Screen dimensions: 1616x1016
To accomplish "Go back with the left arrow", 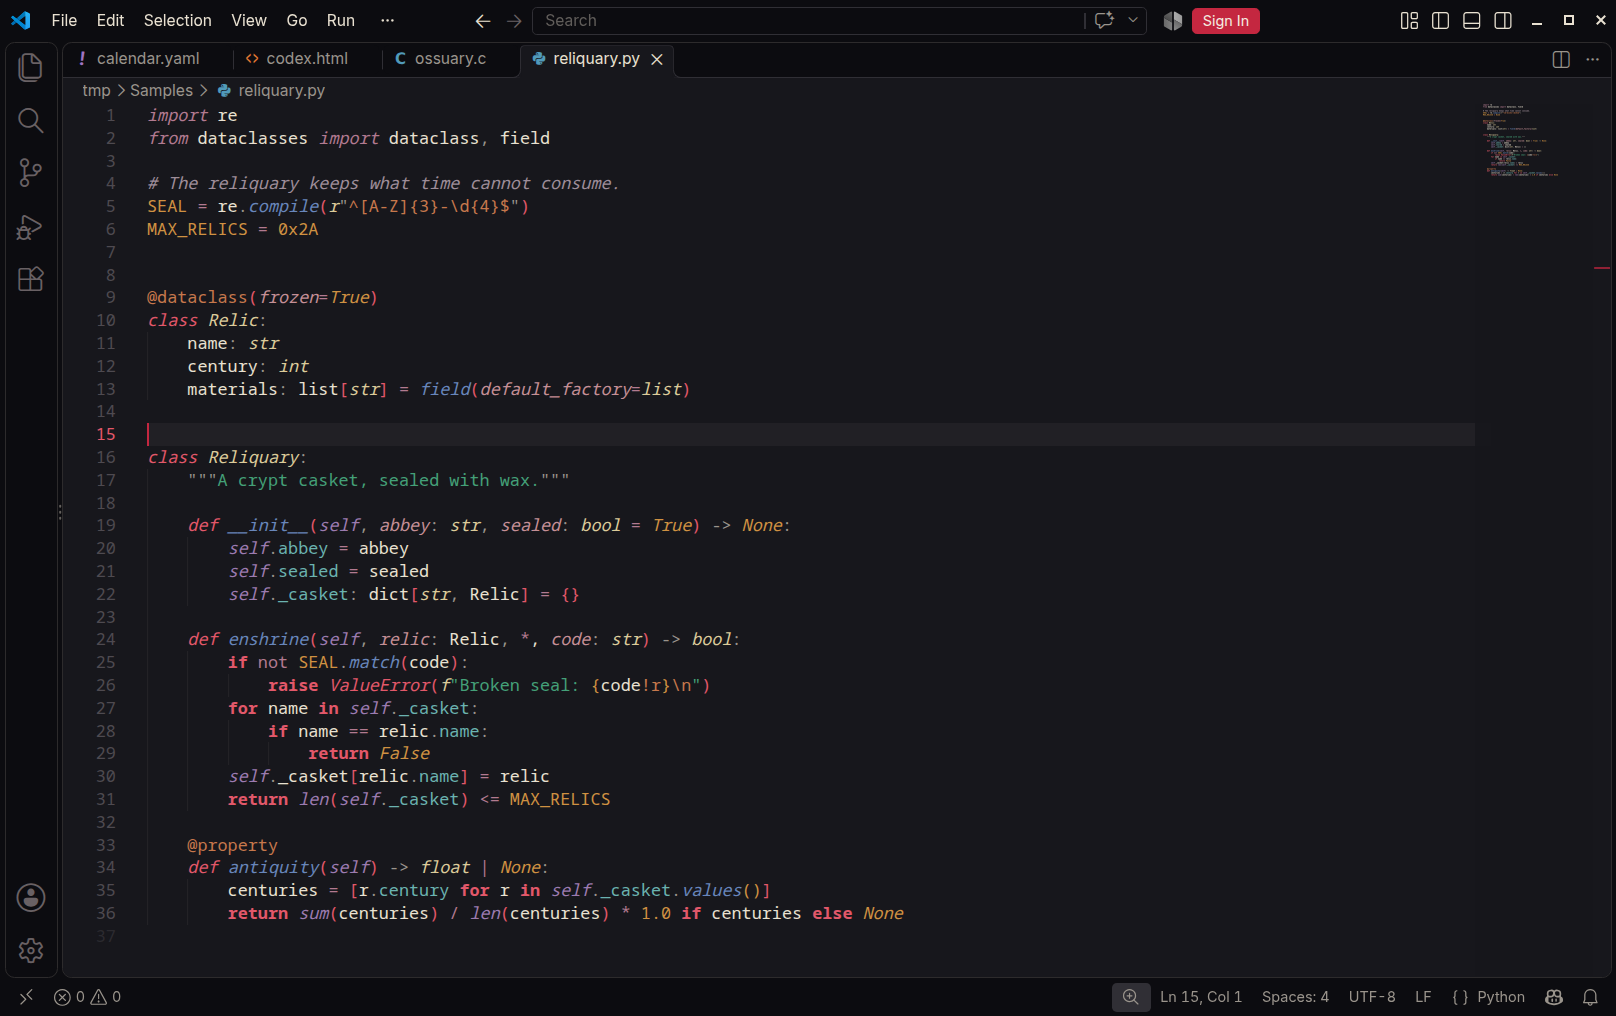I will click(x=483, y=21).
